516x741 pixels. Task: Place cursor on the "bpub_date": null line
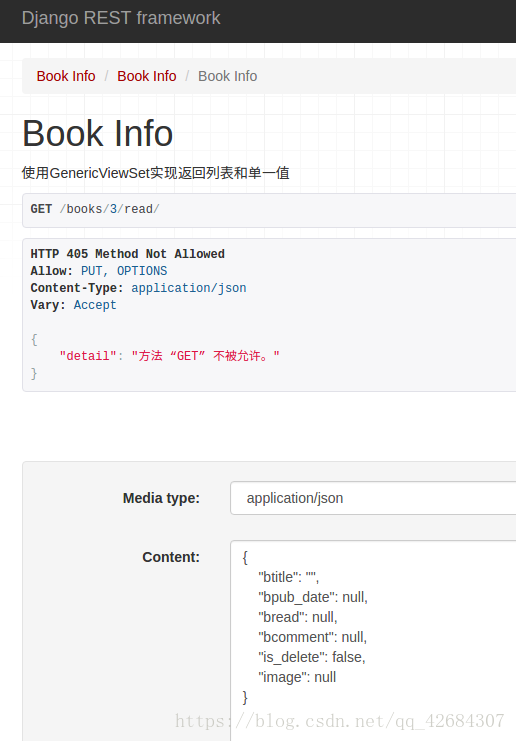[x=313, y=597]
